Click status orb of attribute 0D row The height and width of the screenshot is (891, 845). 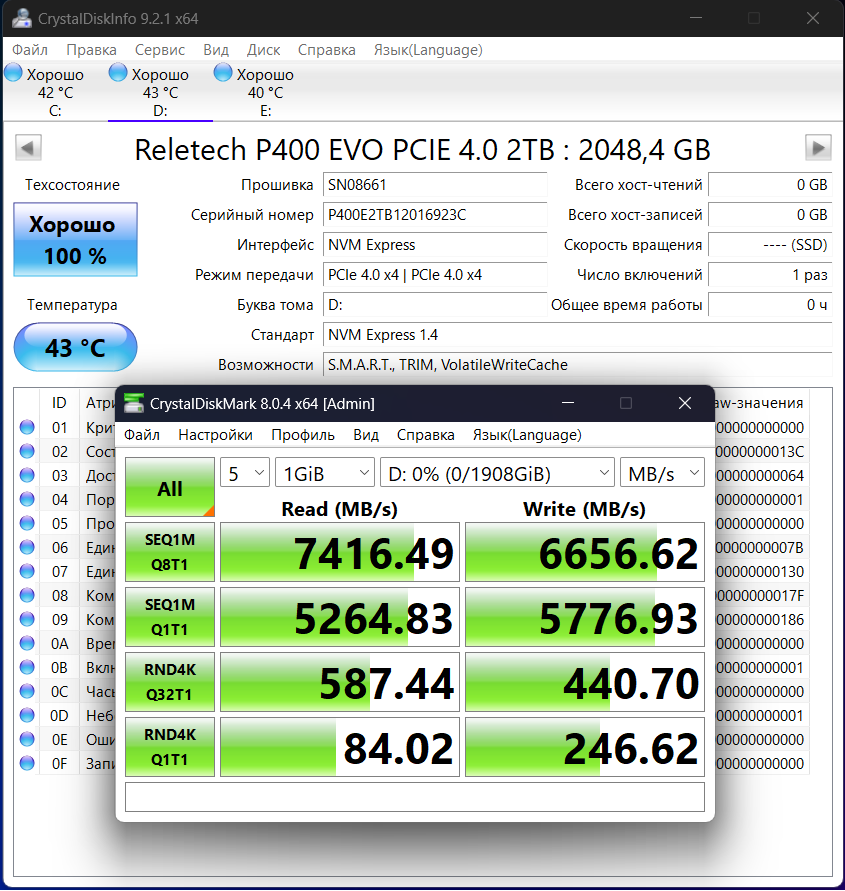coord(27,715)
